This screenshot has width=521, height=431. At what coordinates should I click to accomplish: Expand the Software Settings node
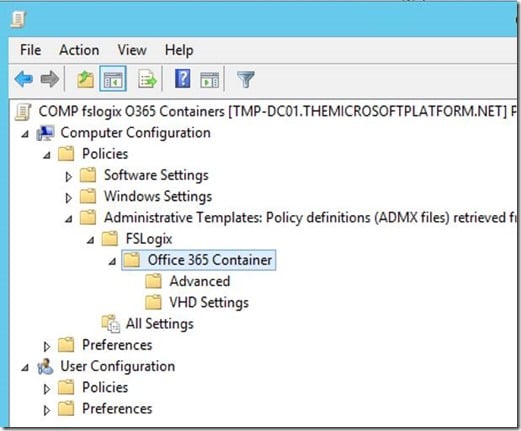(68, 177)
